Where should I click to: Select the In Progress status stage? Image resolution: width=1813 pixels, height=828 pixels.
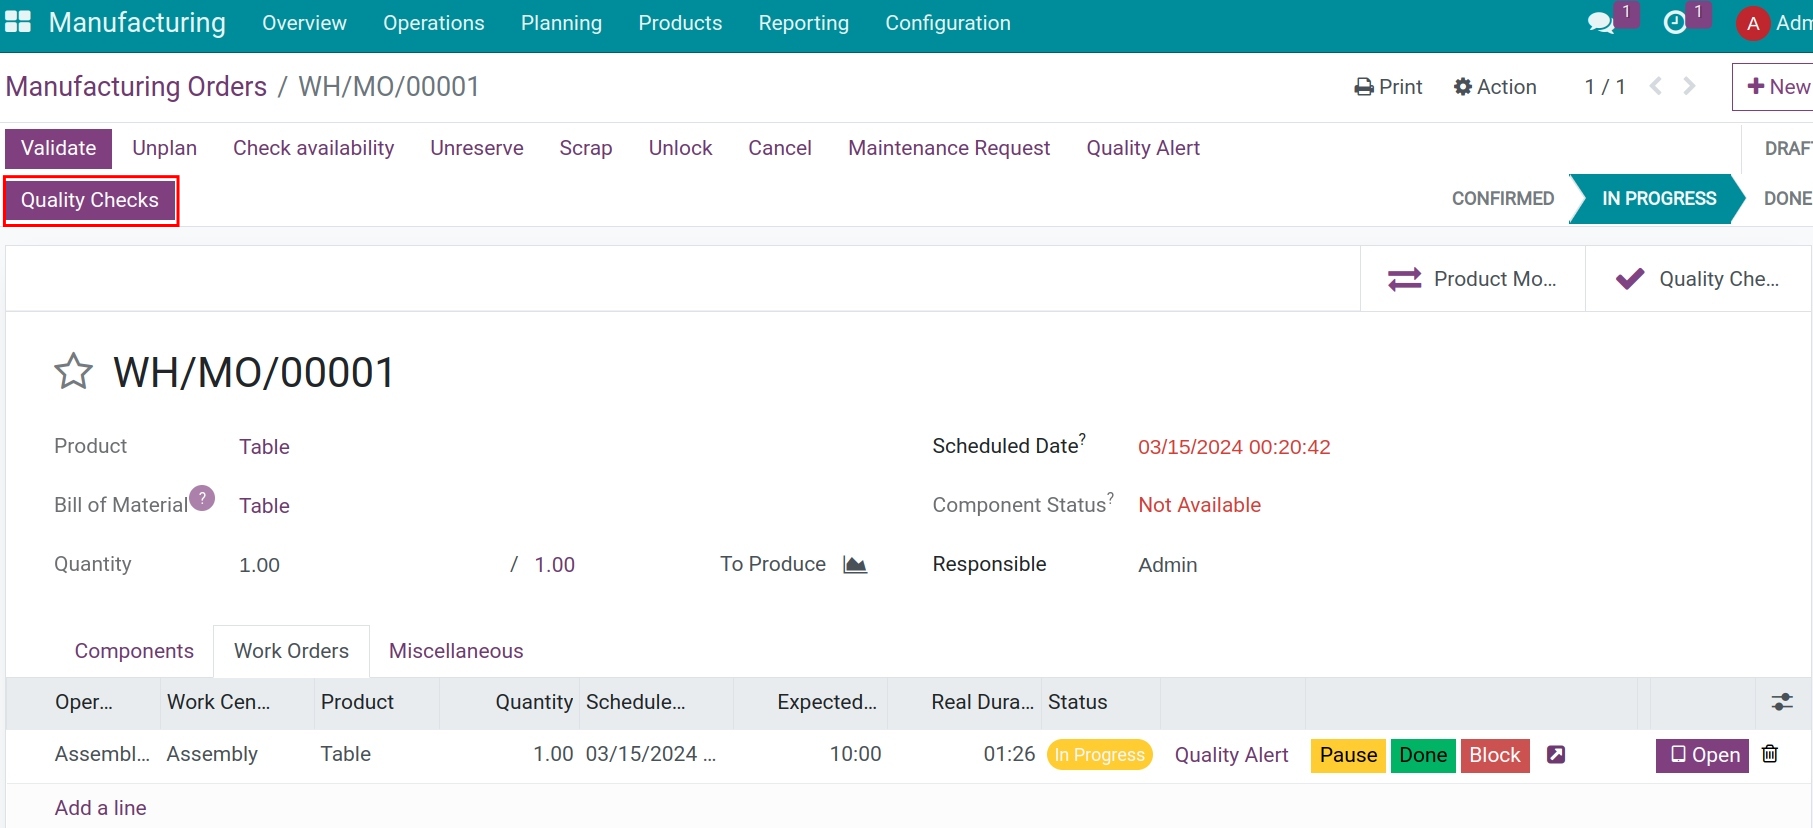pos(1658,198)
